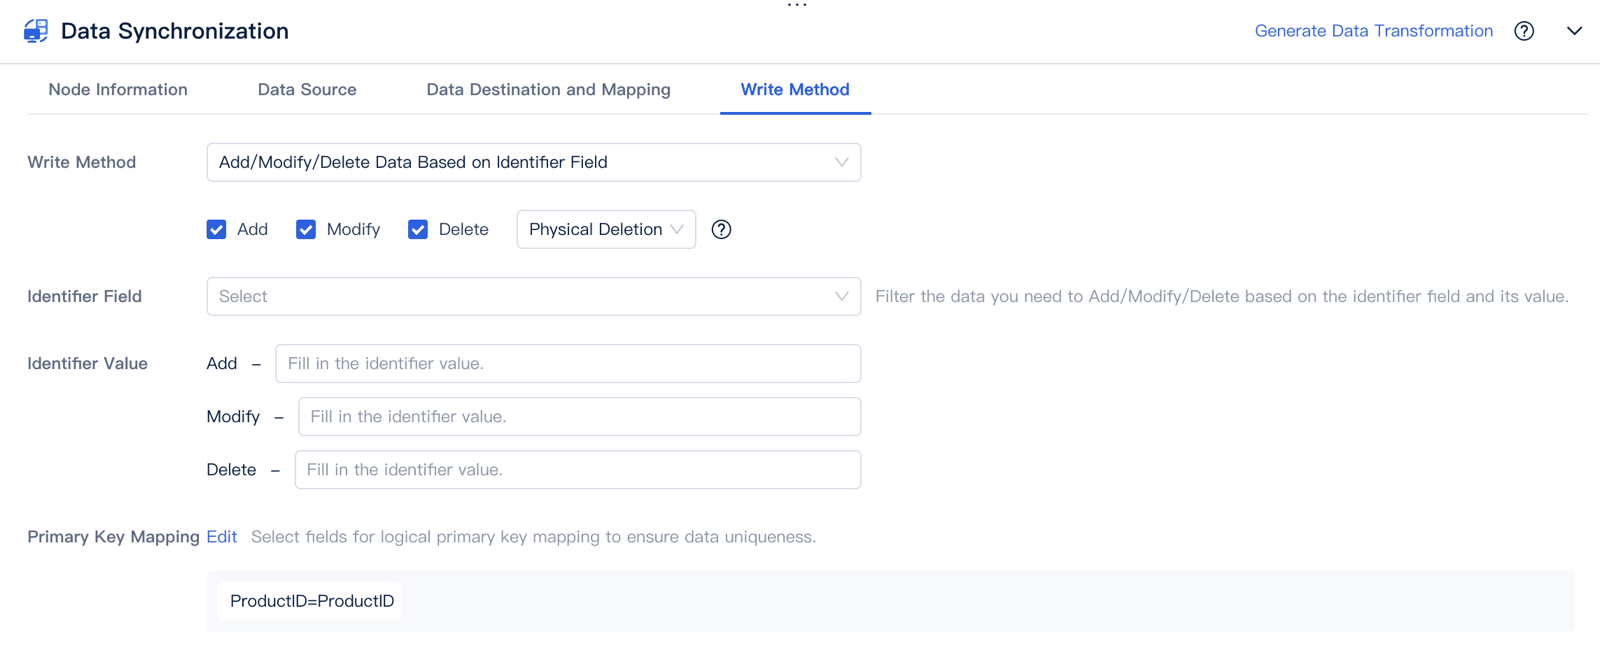
Task: Open the Data Destination and Mapping tab
Action: [548, 89]
